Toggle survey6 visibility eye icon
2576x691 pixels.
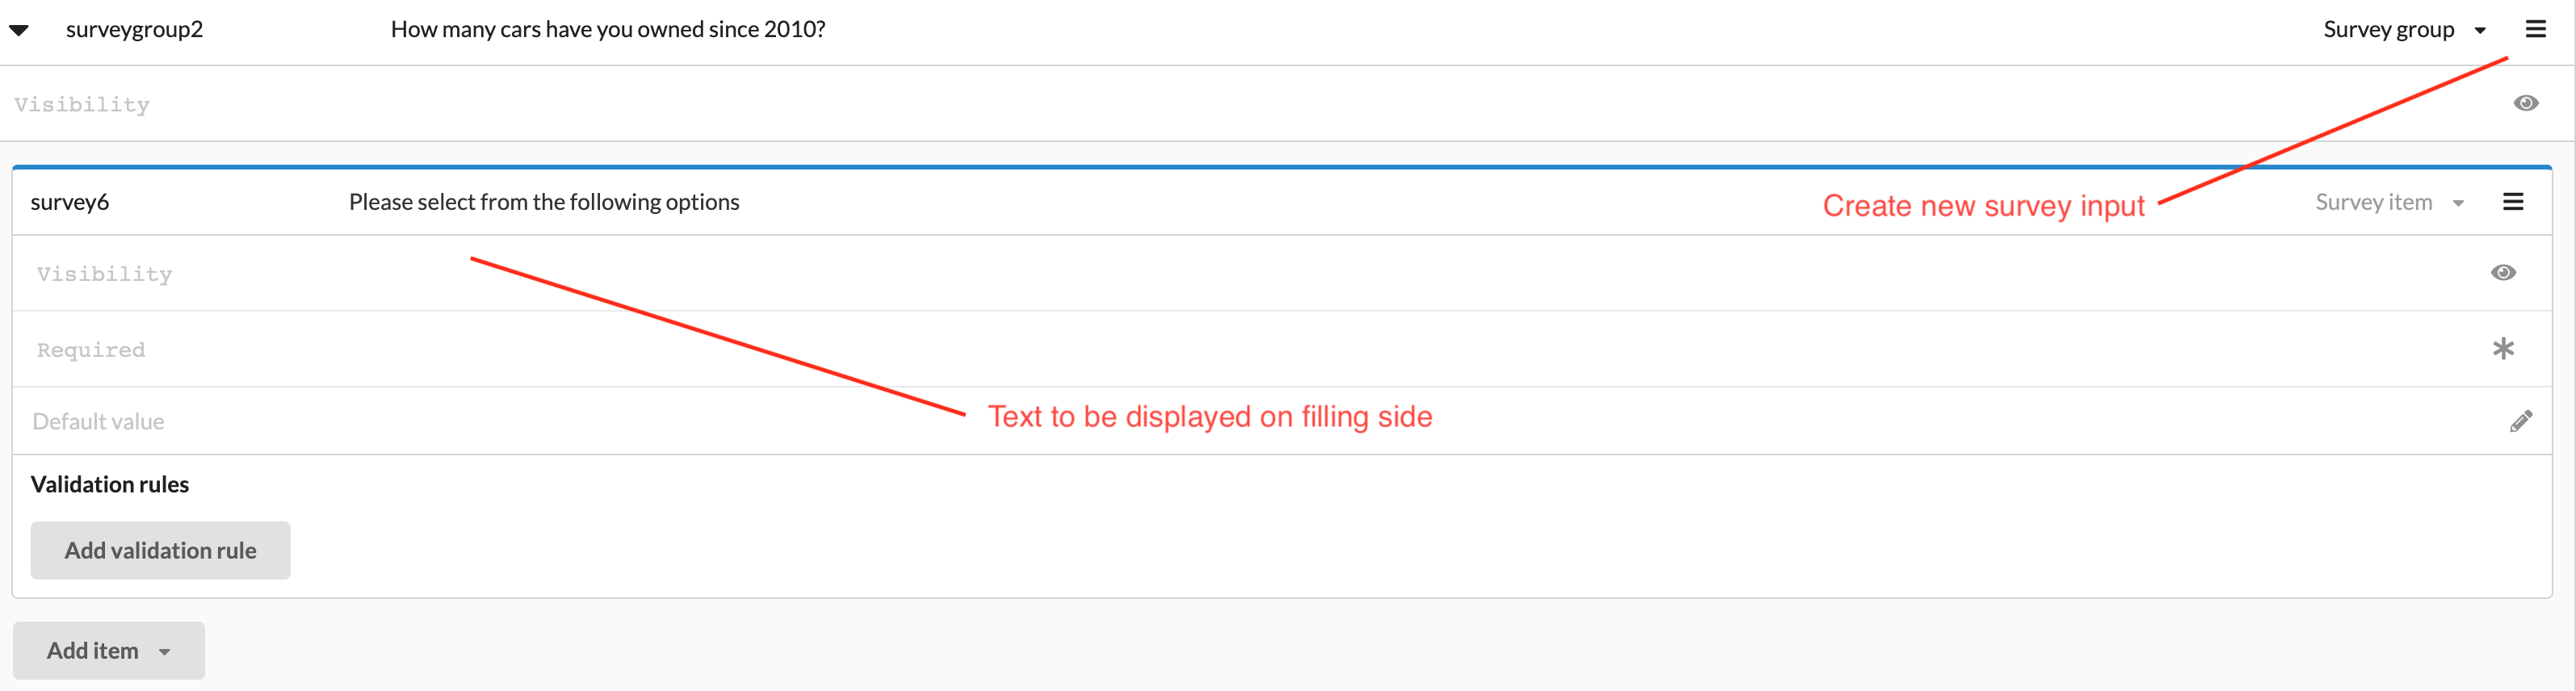coord(2503,273)
